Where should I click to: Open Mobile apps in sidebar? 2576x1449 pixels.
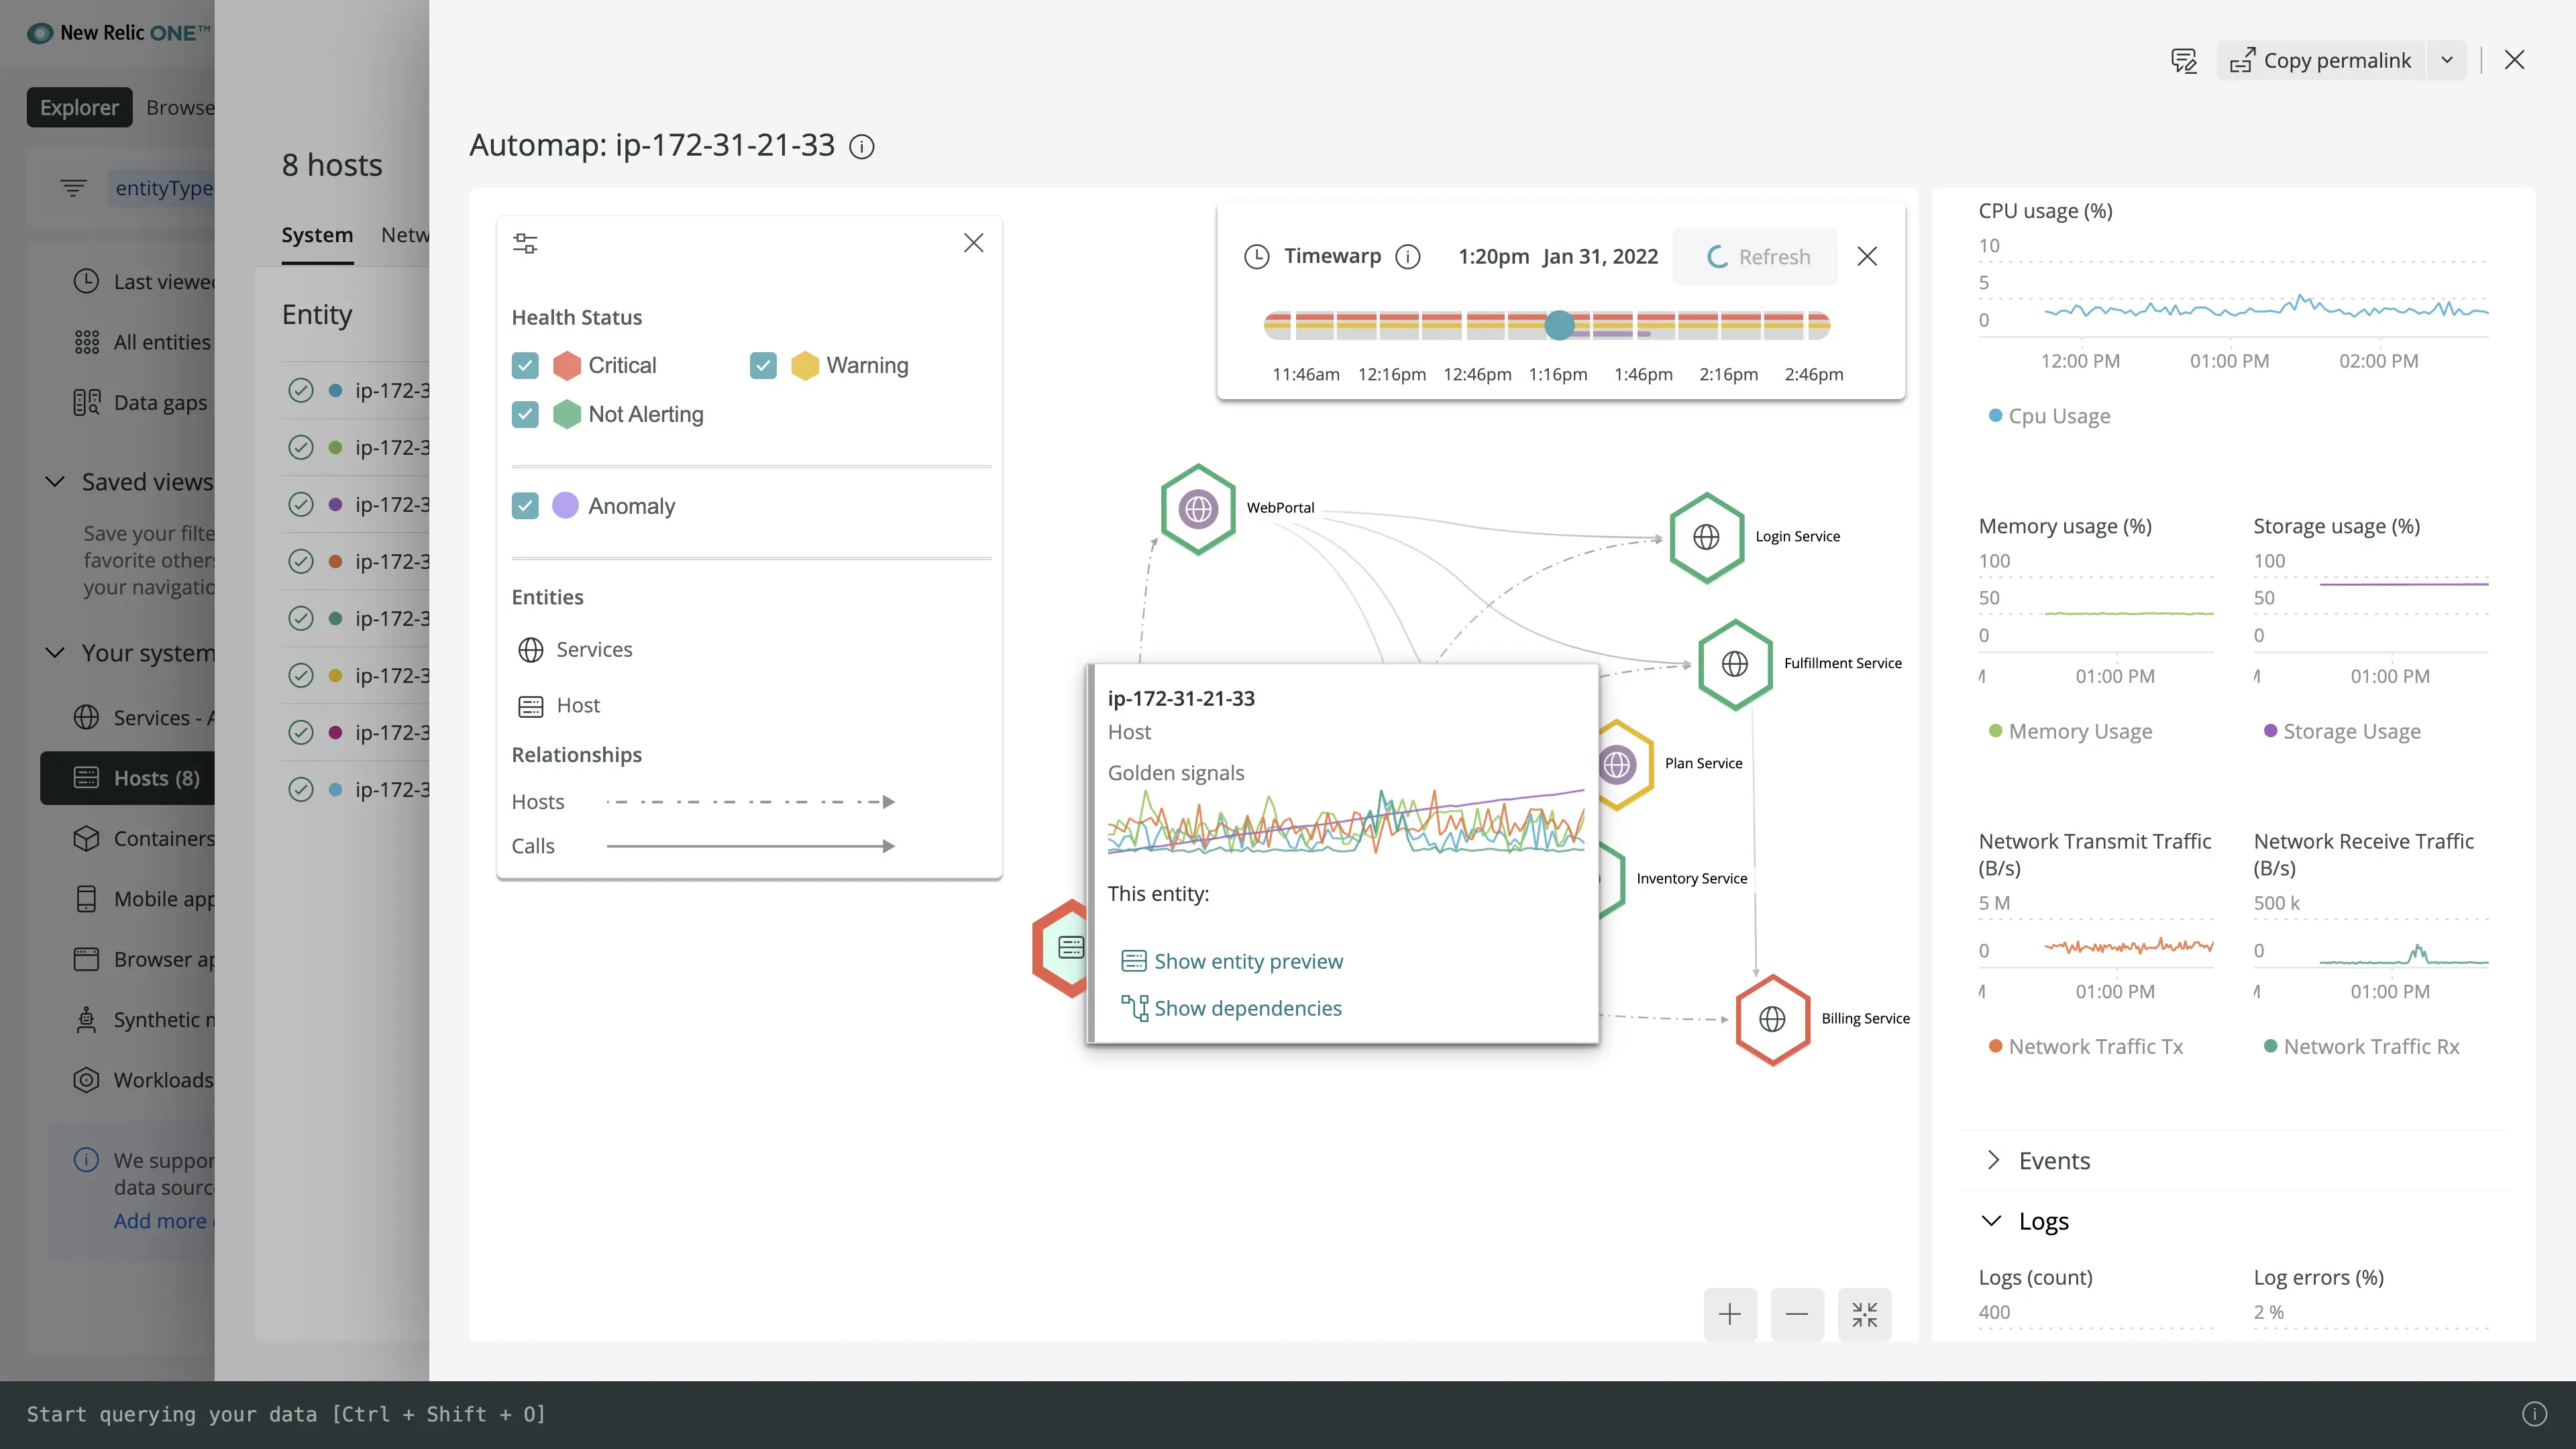(144, 899)
